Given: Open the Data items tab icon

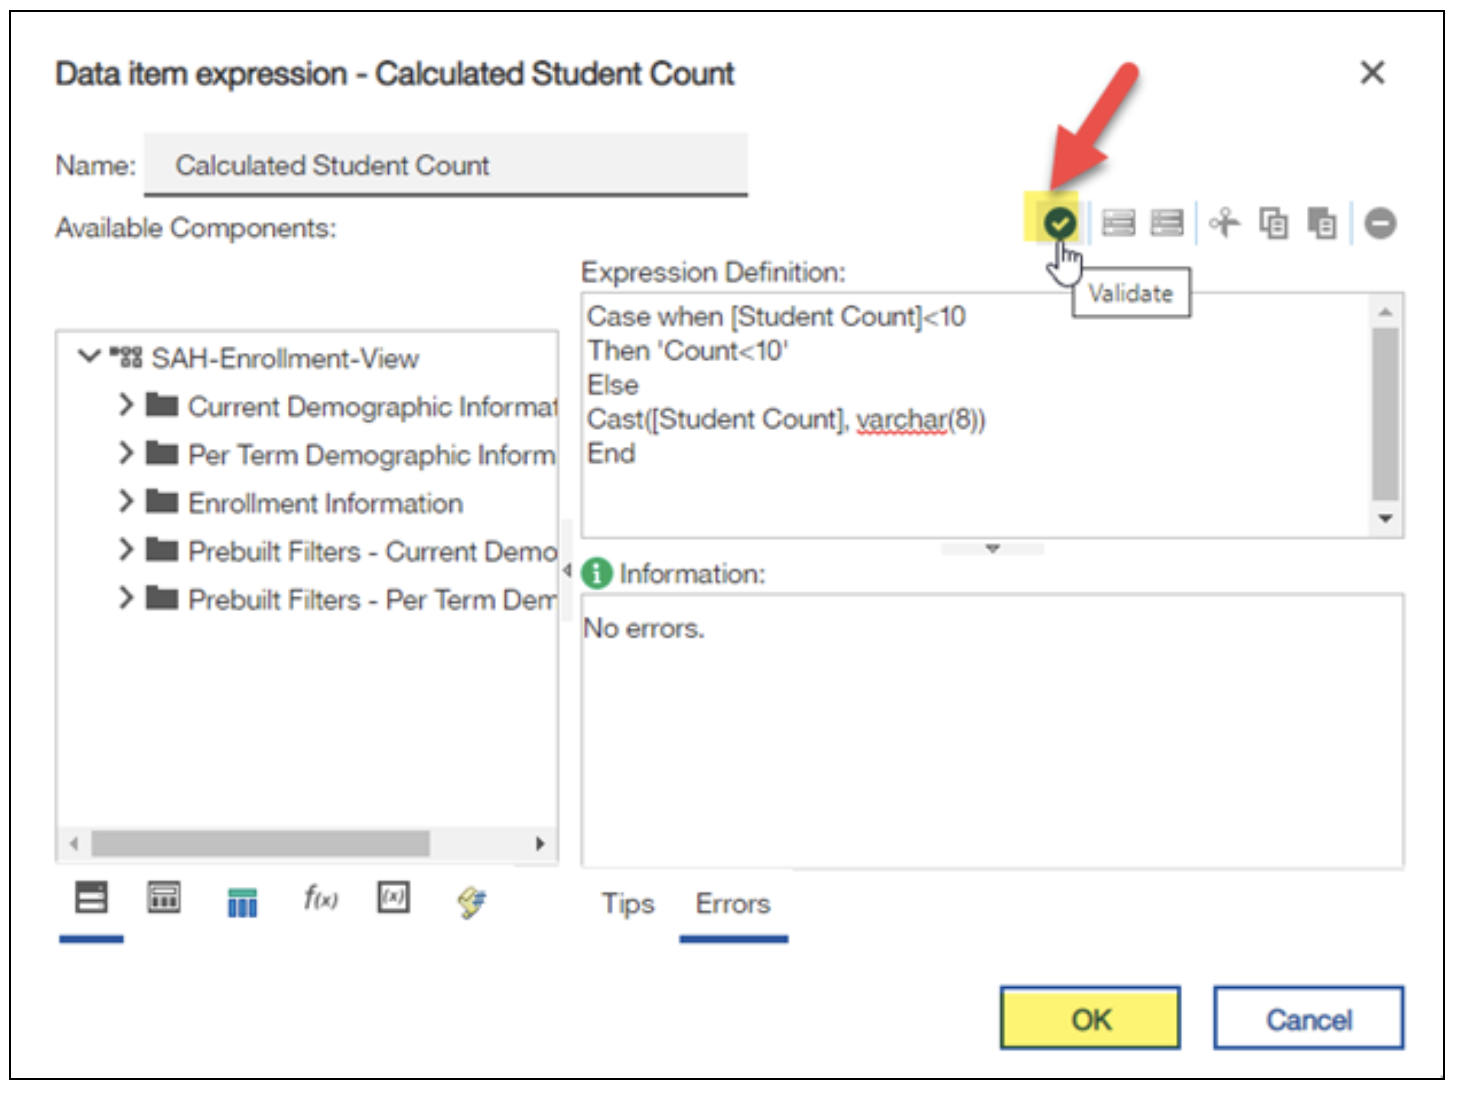Looking at the screenshot, I should click(x=164, y=898).
